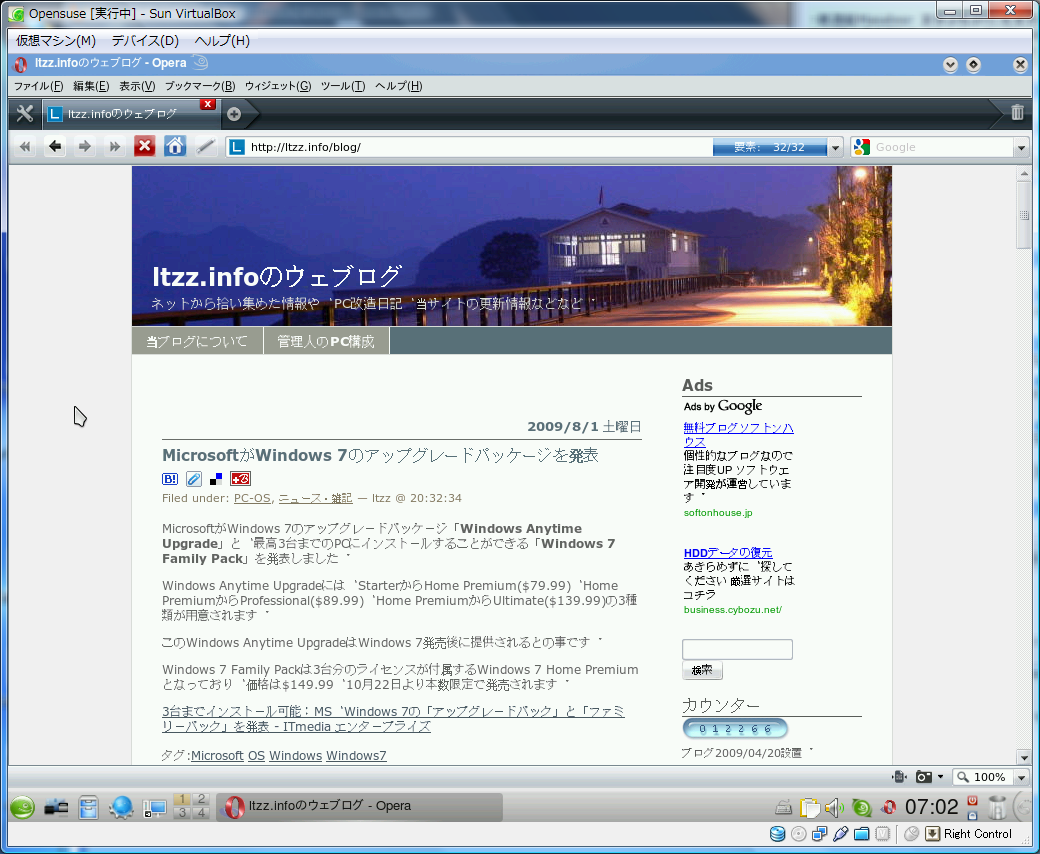The image size is (1040, 854).
Task: Open the camera icon dropdown in status bar
Action: [x=940, y=776]
